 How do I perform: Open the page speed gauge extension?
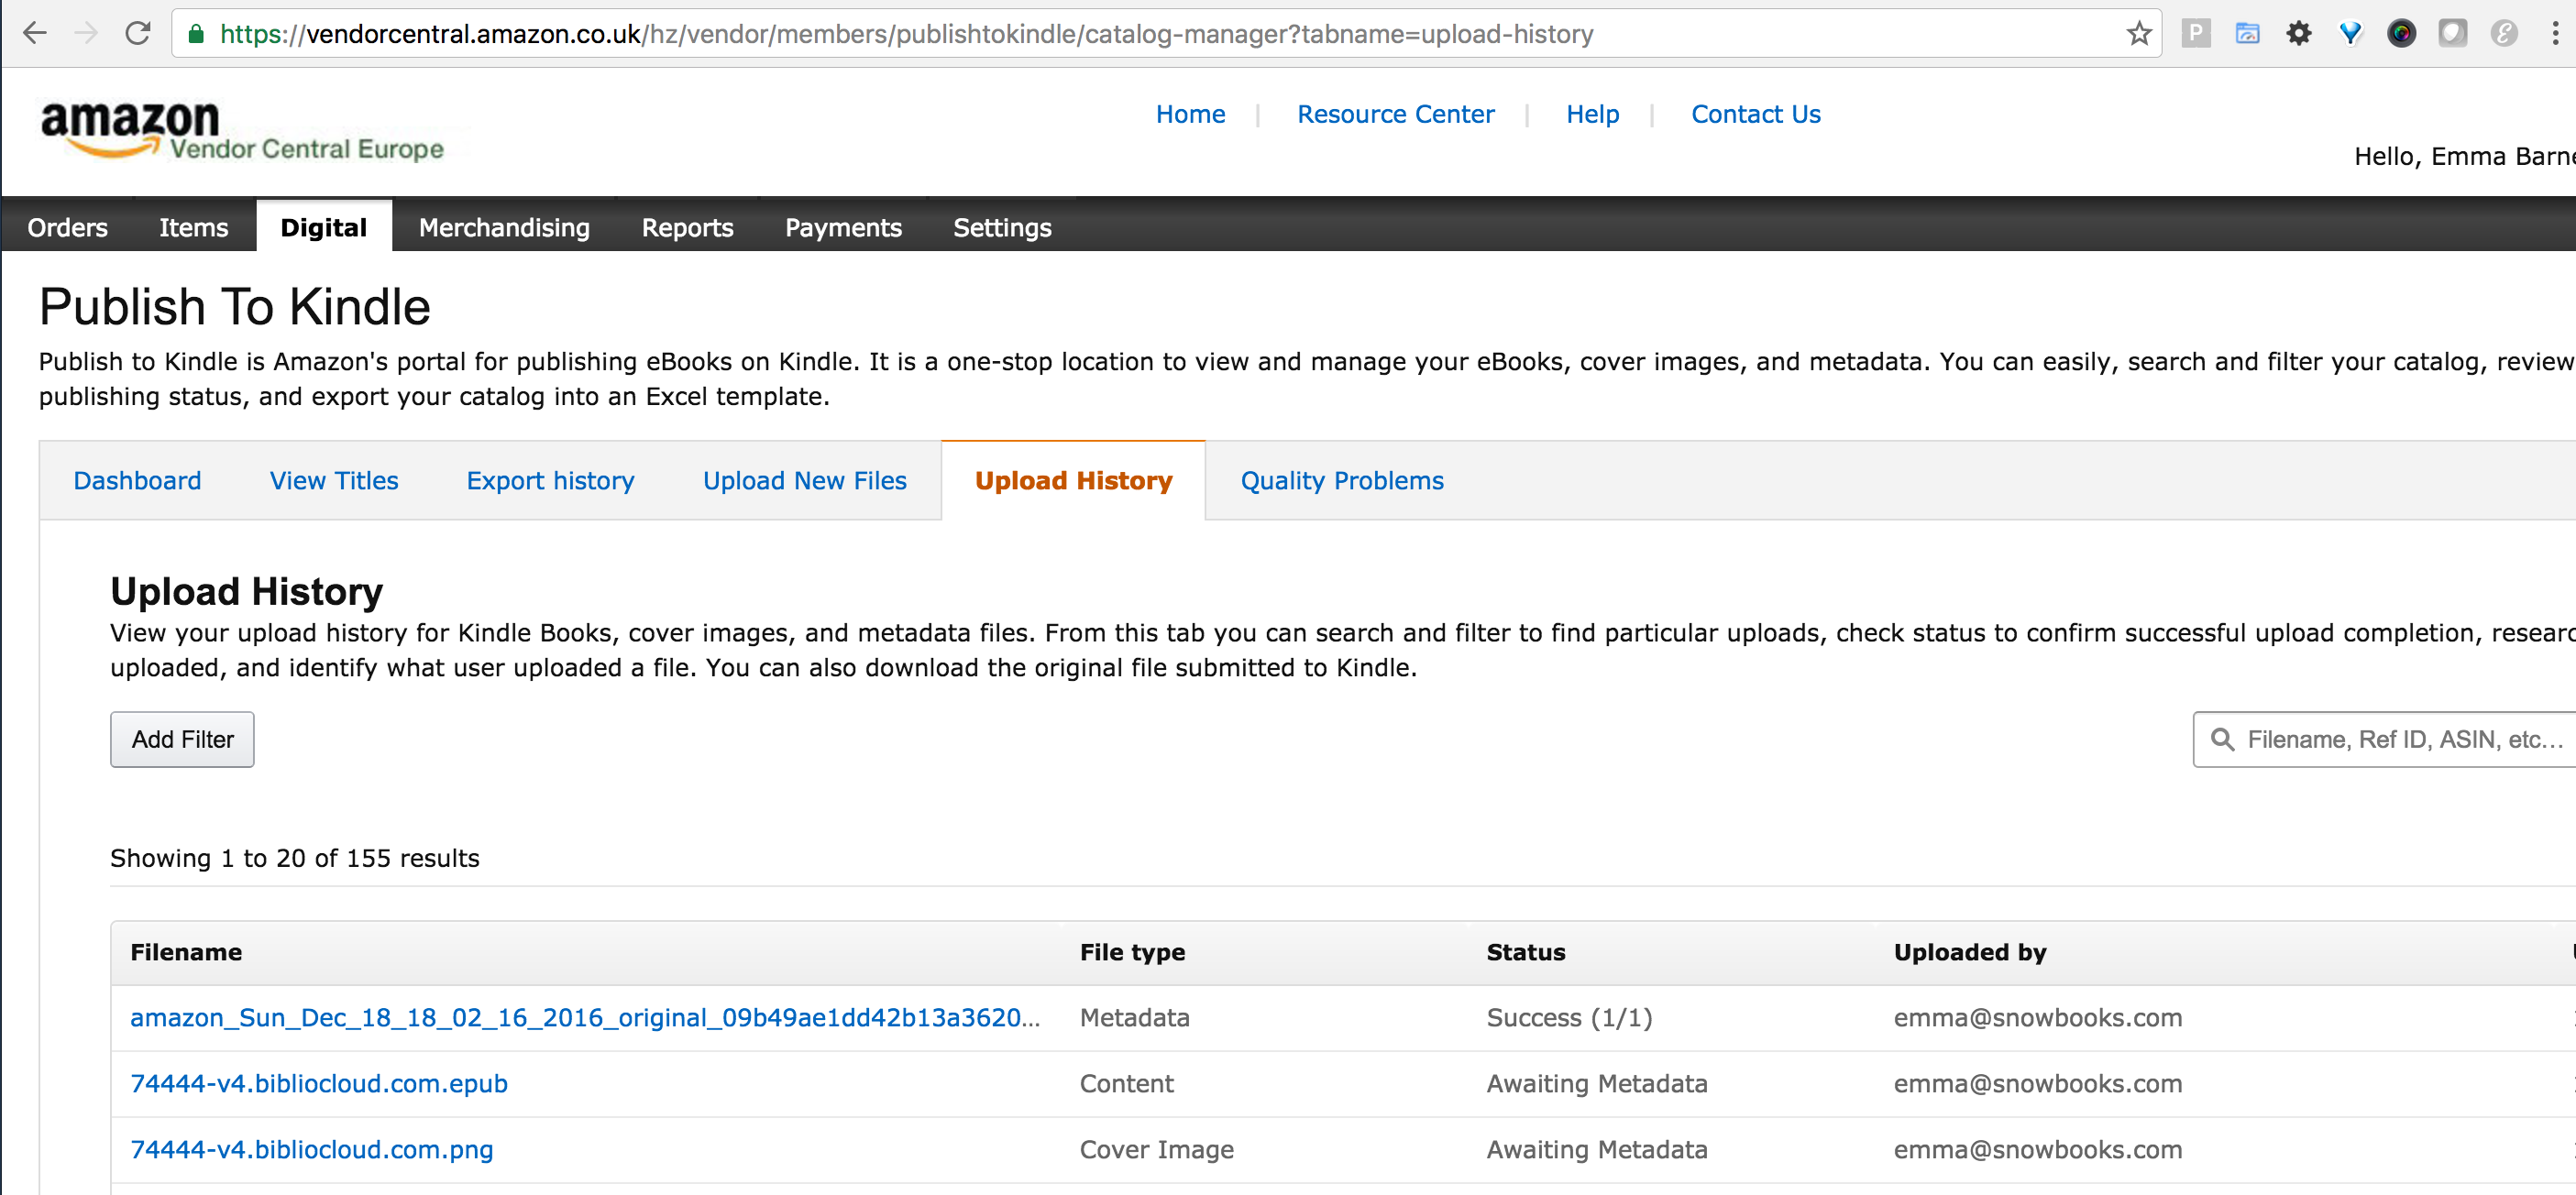pyautogui.click(x=2247, y=34)
